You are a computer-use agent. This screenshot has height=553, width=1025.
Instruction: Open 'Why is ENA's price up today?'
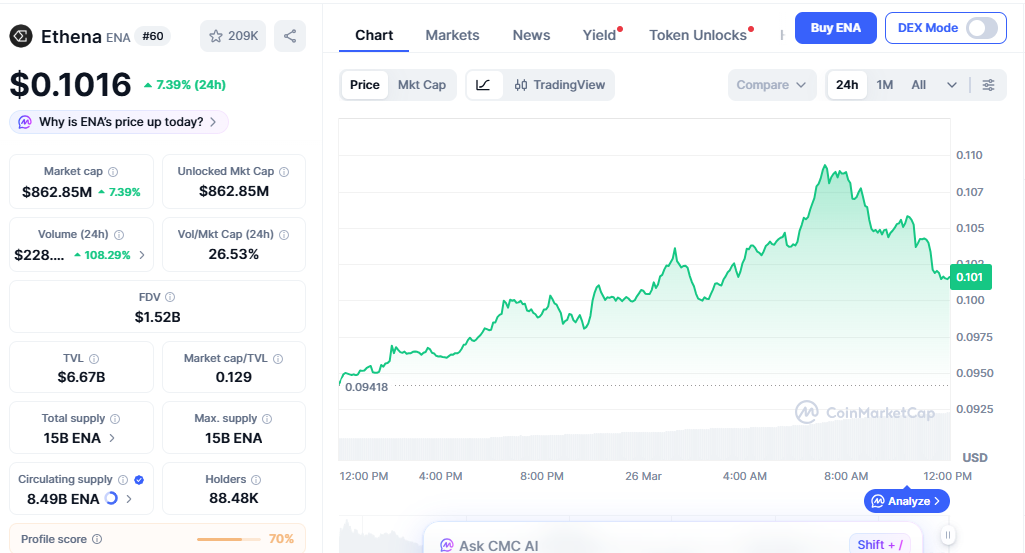click(119, 122)
